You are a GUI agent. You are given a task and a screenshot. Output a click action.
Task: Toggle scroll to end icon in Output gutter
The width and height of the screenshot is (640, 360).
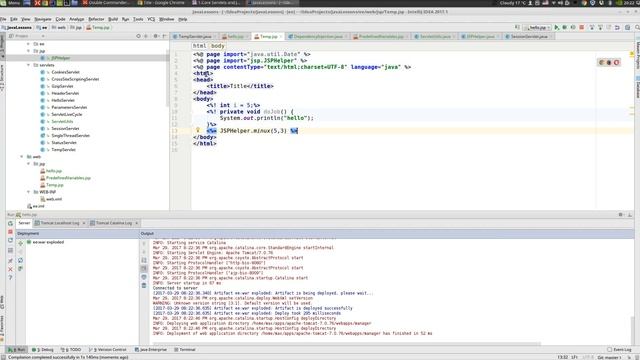coord(144,268)
